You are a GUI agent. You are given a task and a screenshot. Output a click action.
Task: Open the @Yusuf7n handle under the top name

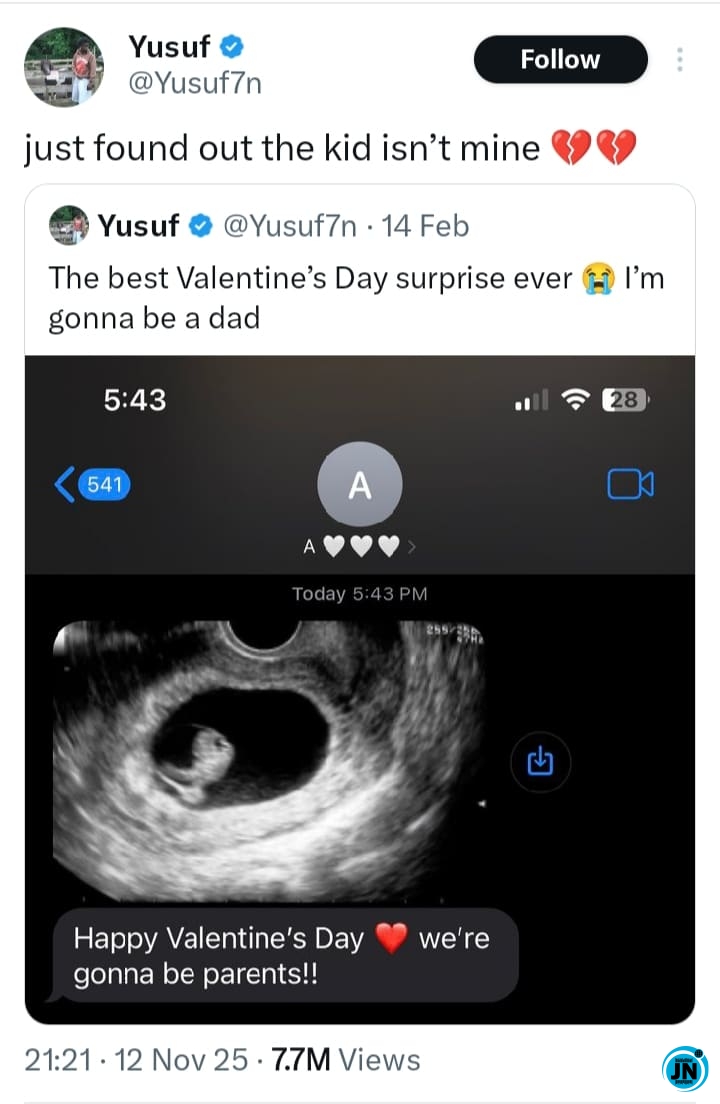coord(195,83)
